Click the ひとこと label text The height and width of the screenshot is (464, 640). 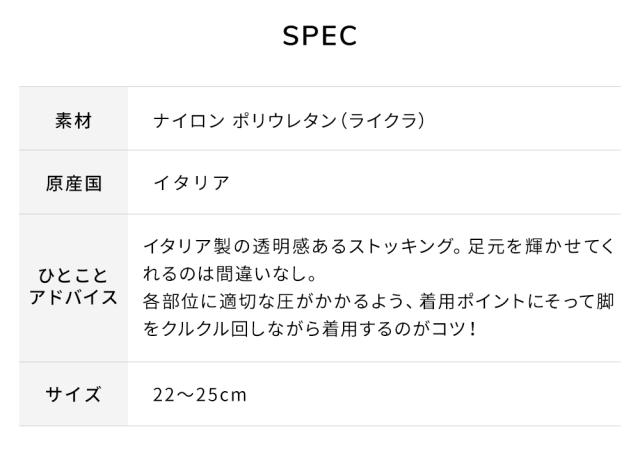tap(73, 273)
